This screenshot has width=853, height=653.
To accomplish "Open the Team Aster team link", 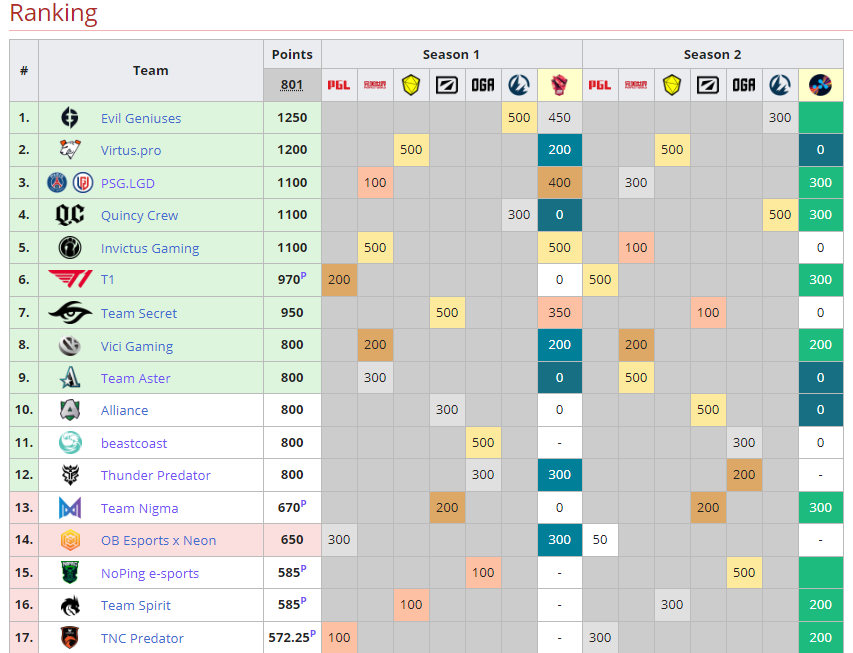I will coord(135,378).
